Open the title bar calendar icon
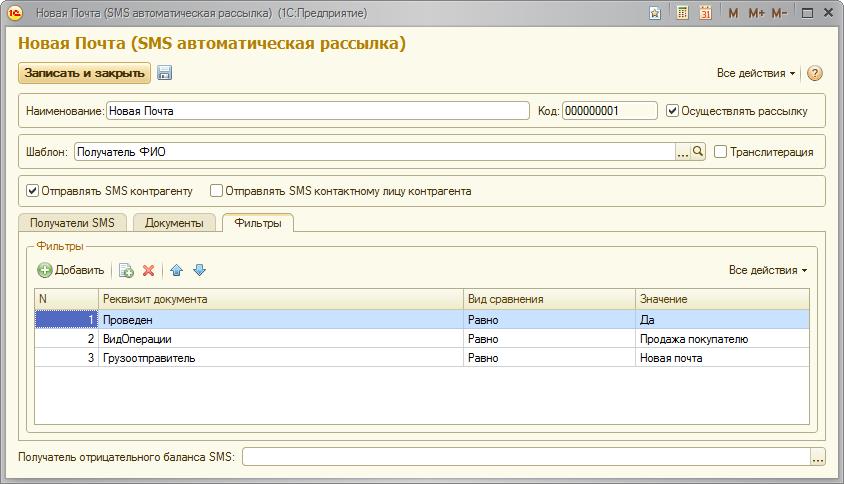The width and height of the screenshot is (844, 484). (705, 13)
